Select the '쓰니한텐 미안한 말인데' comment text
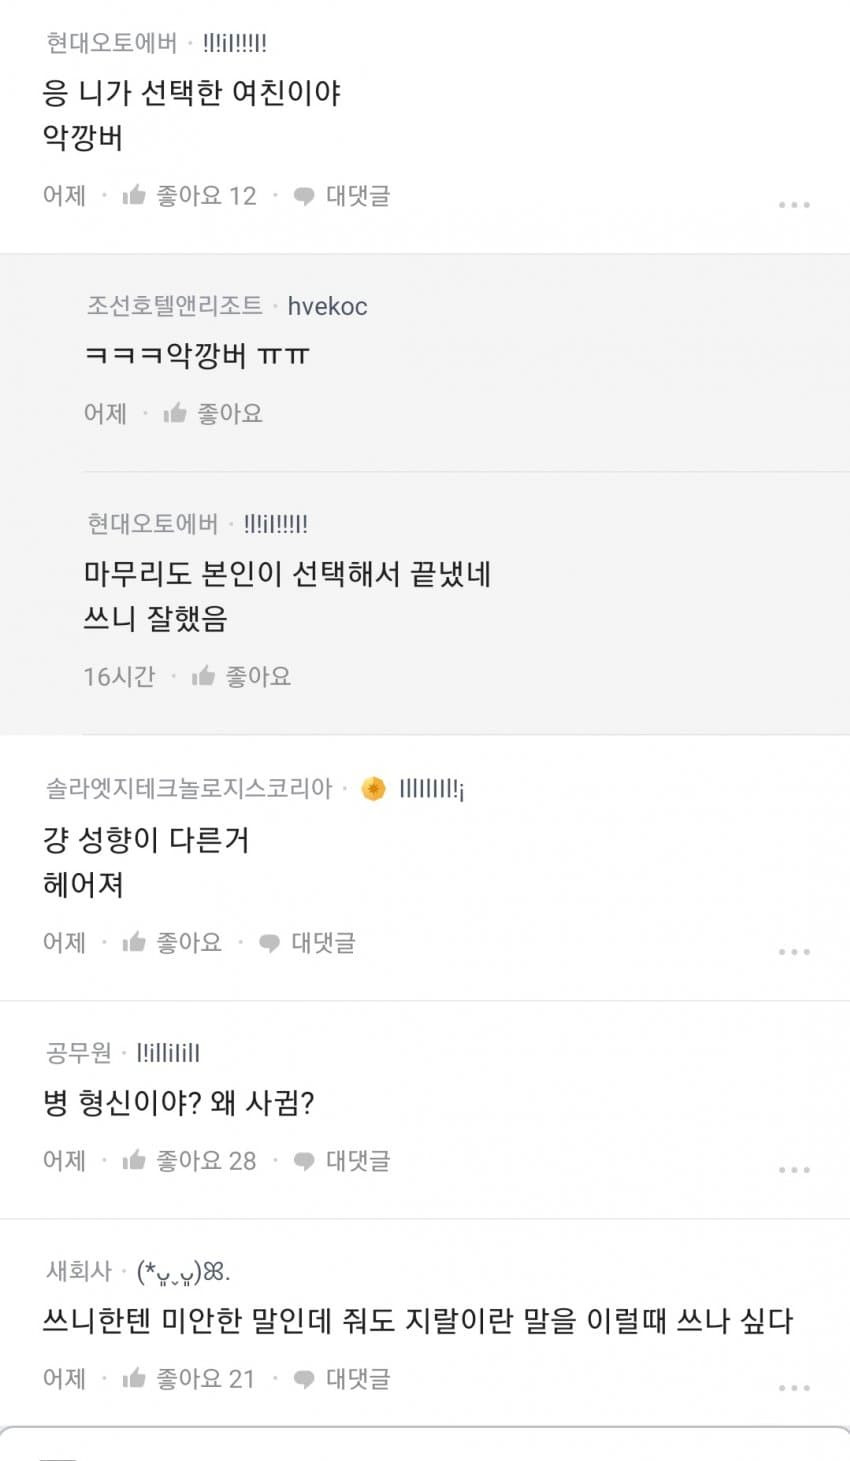 [x=417, y=1321]
